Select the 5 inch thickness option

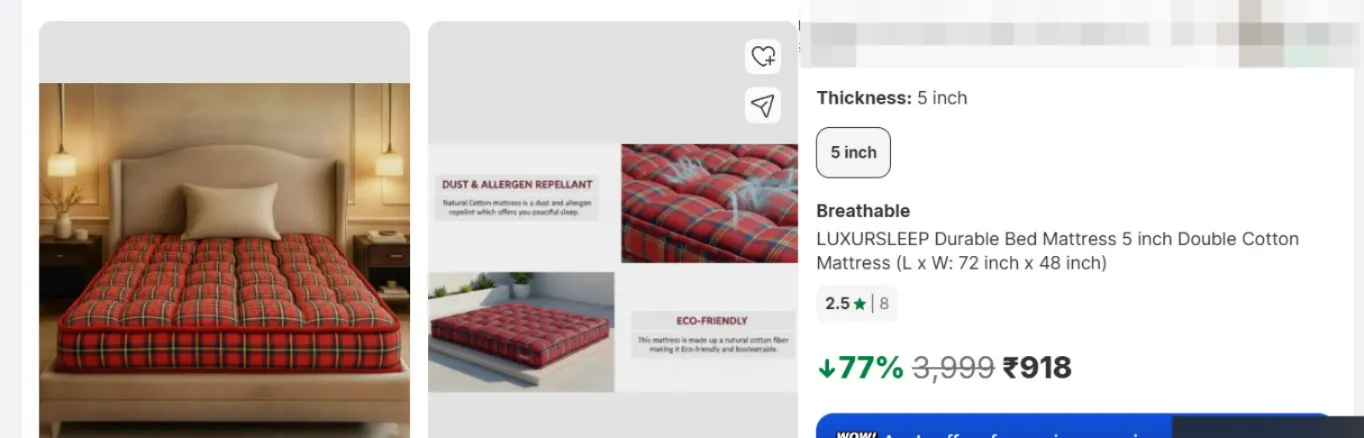[x=853, y=153]
